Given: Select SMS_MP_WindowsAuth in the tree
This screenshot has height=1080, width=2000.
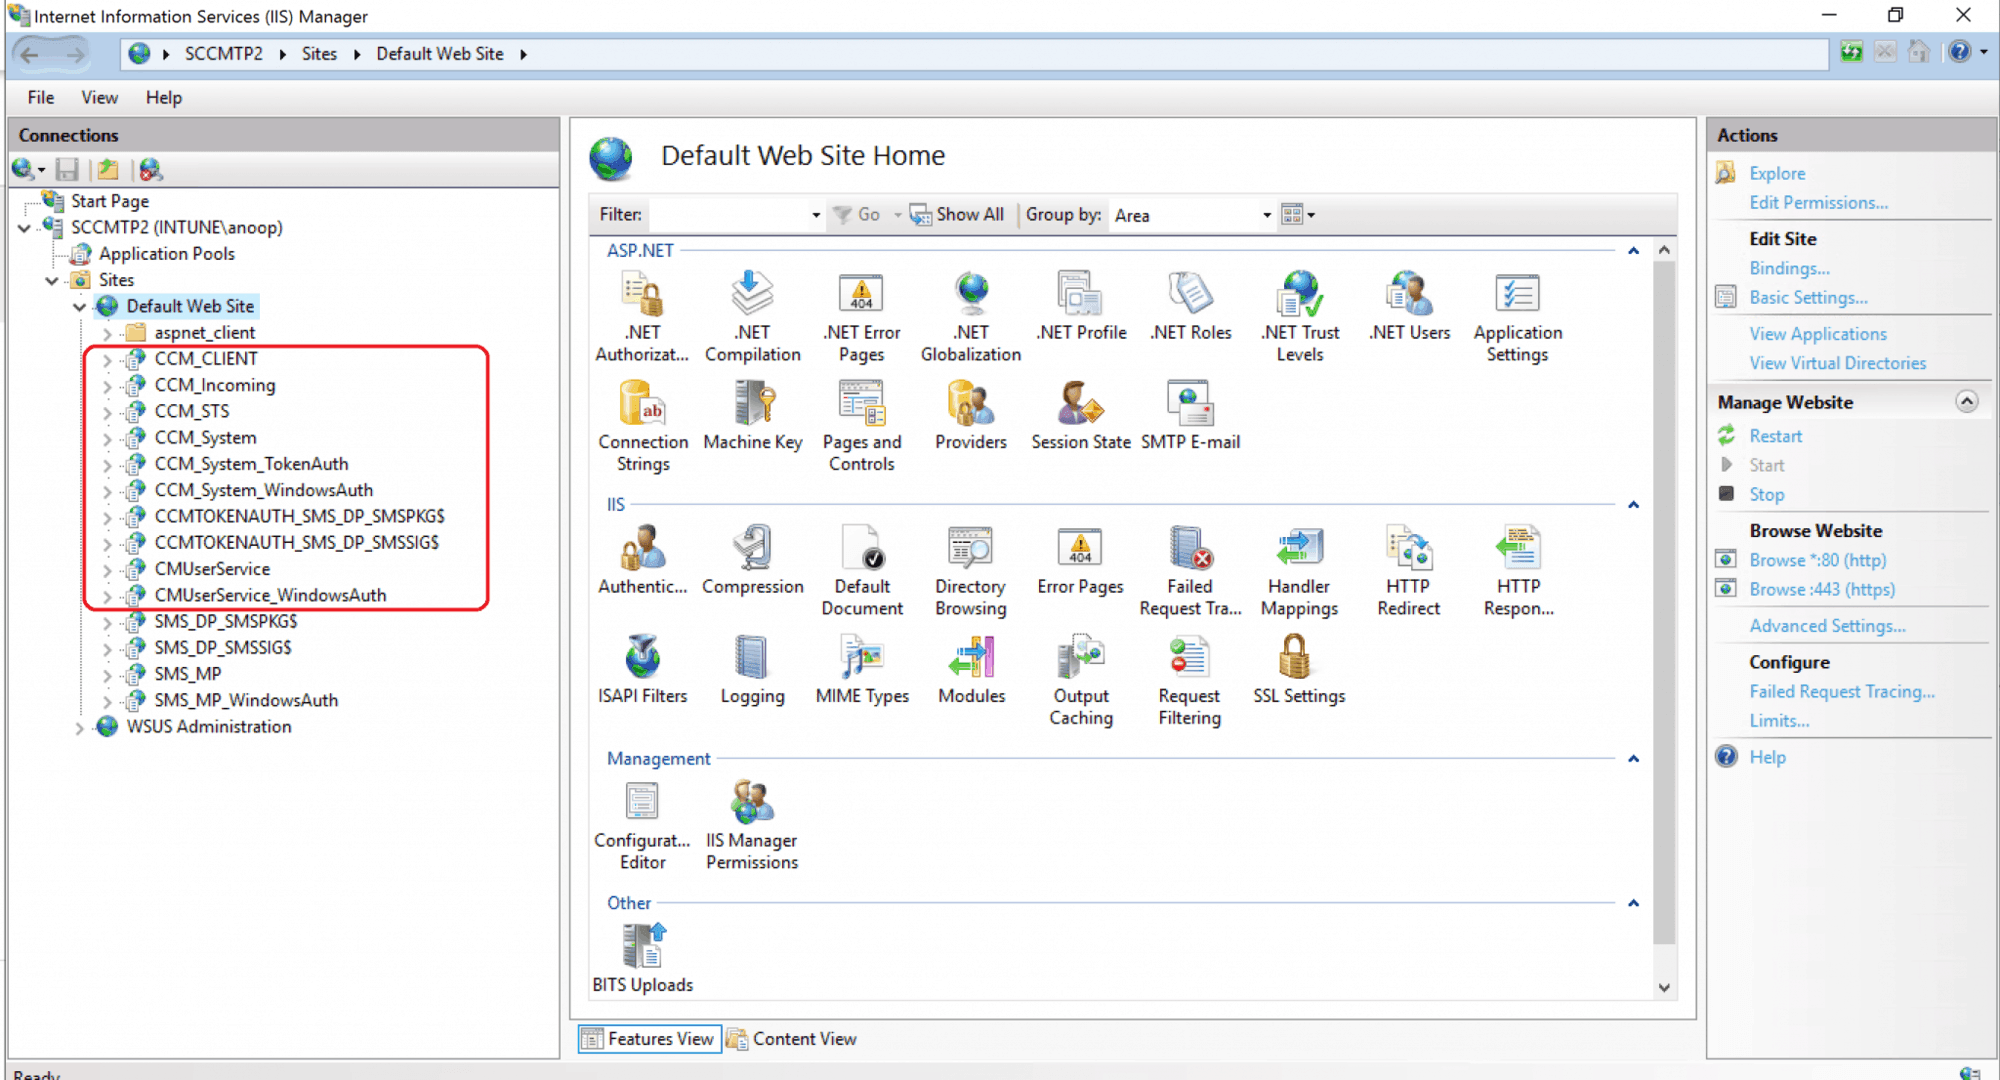Looking at the screenshot, I should [x=246, y=701].
